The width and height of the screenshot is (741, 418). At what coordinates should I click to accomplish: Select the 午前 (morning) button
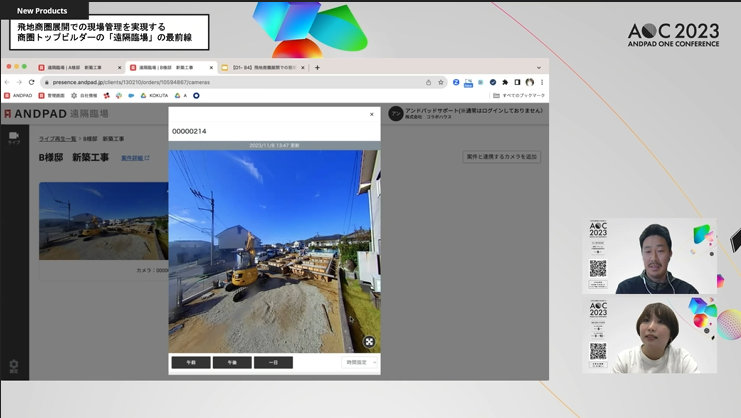tap(191, 362)
